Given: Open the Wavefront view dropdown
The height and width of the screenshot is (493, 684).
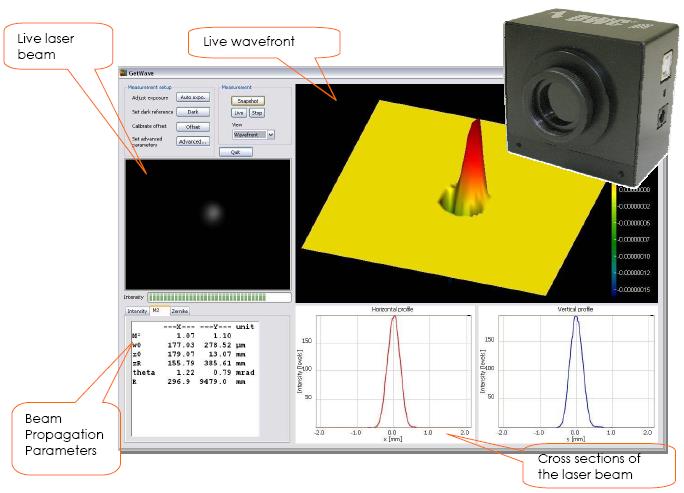Looking at the screenshot, I should coord(253,135).
